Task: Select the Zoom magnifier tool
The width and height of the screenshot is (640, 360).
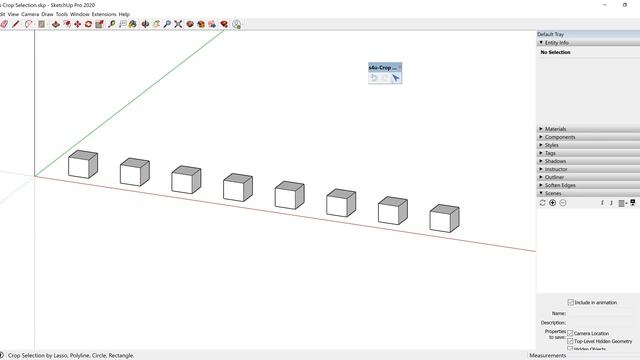Action: [167, 24]
